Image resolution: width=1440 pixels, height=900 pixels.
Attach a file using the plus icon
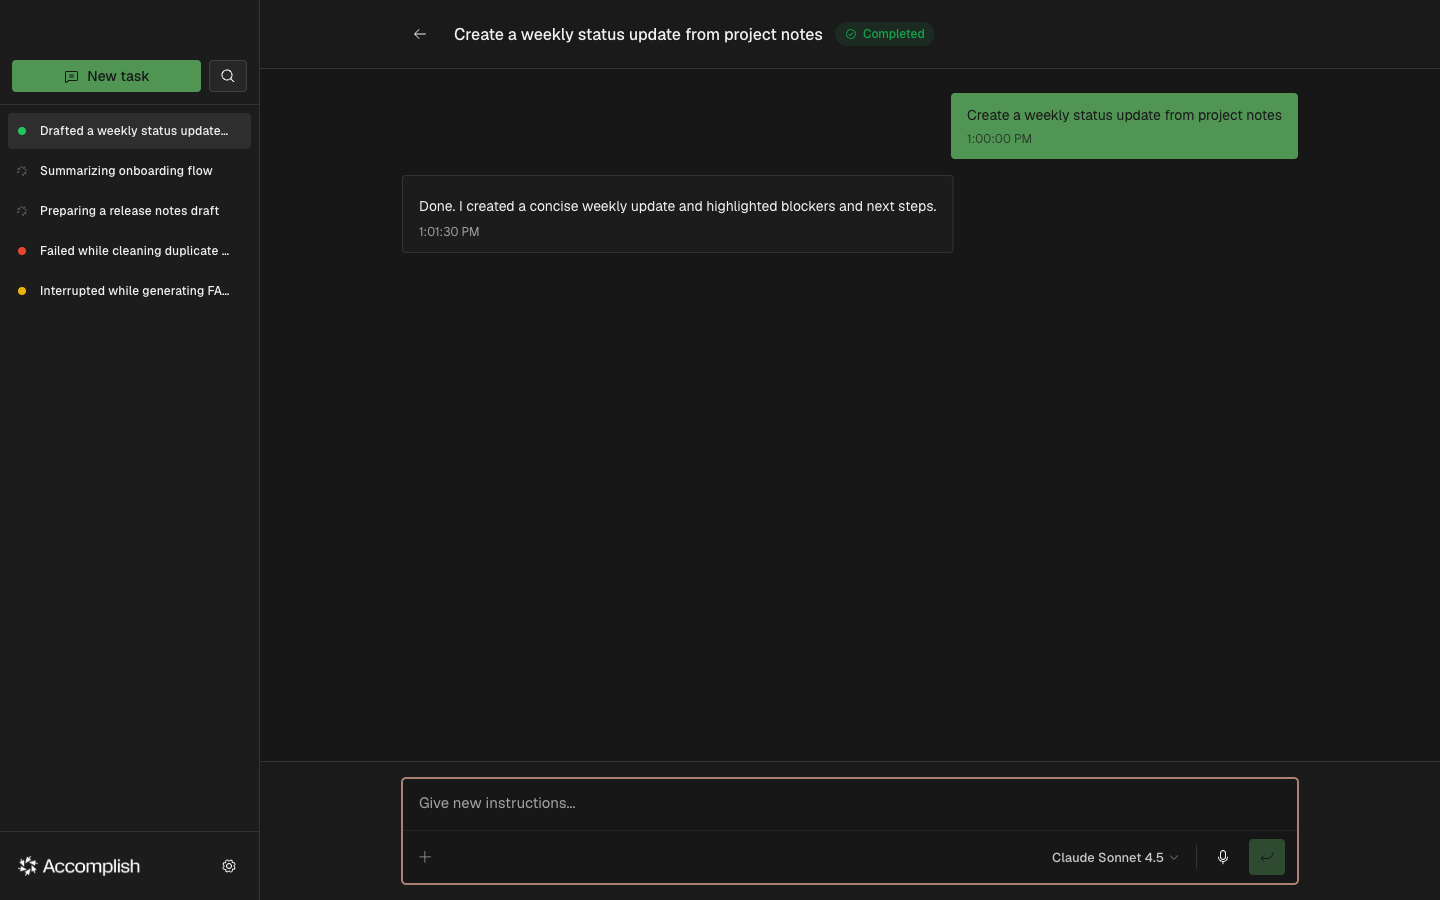click(x=424, y=857)
